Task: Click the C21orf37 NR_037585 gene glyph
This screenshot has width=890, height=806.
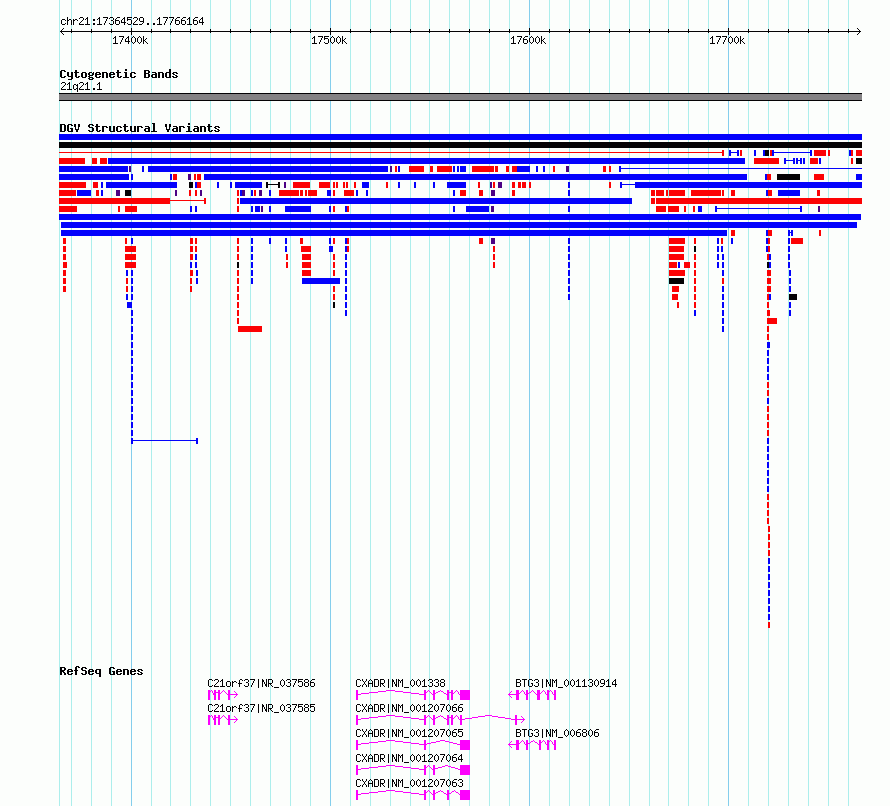Action: (x=222, y=720)
